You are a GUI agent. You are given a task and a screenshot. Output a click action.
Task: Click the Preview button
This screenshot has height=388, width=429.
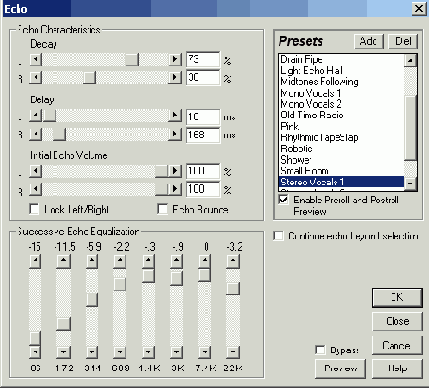point(340,368)
